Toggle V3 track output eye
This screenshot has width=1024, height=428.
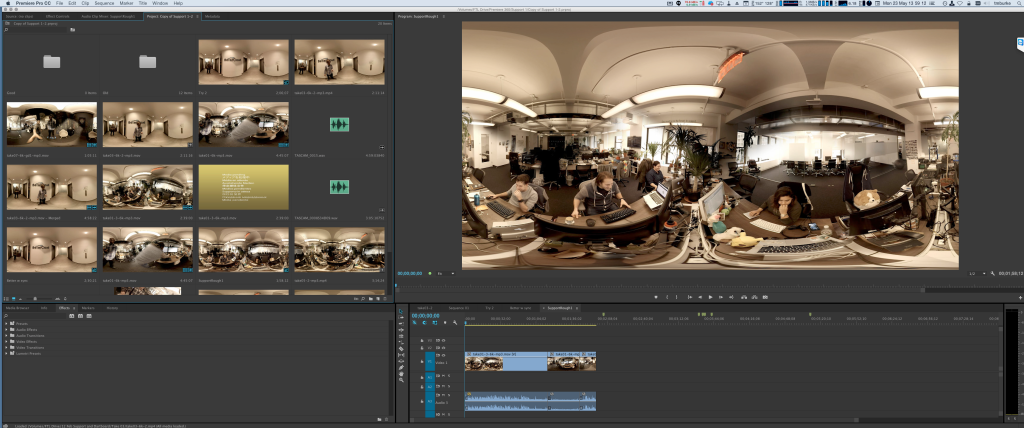(x=443, y=340)
